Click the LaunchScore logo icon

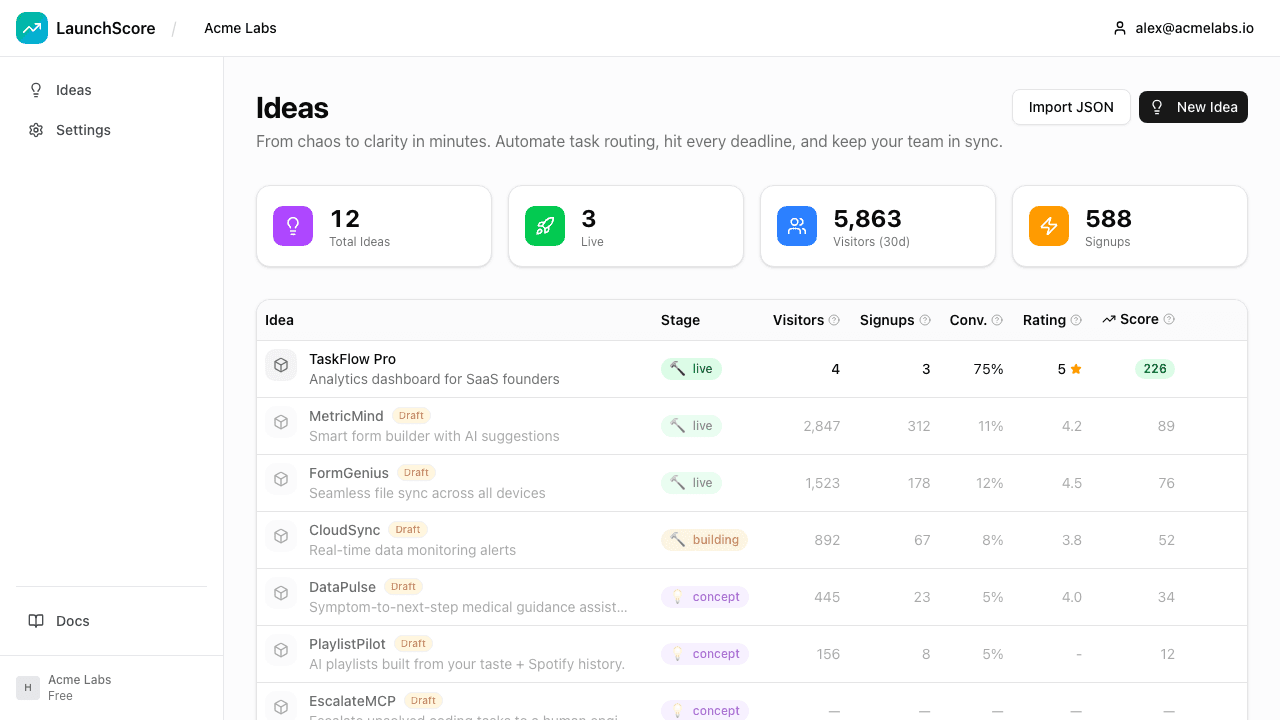point(32,28)
